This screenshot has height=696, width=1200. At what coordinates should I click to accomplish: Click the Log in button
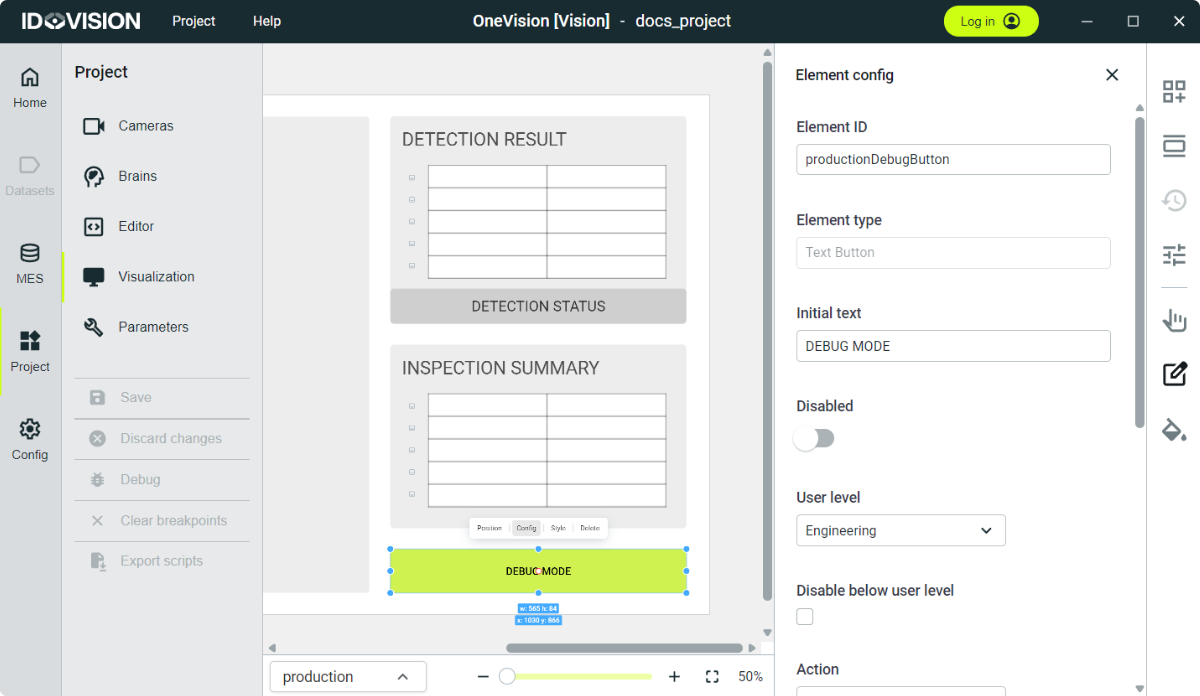click(x=990, y=21)
